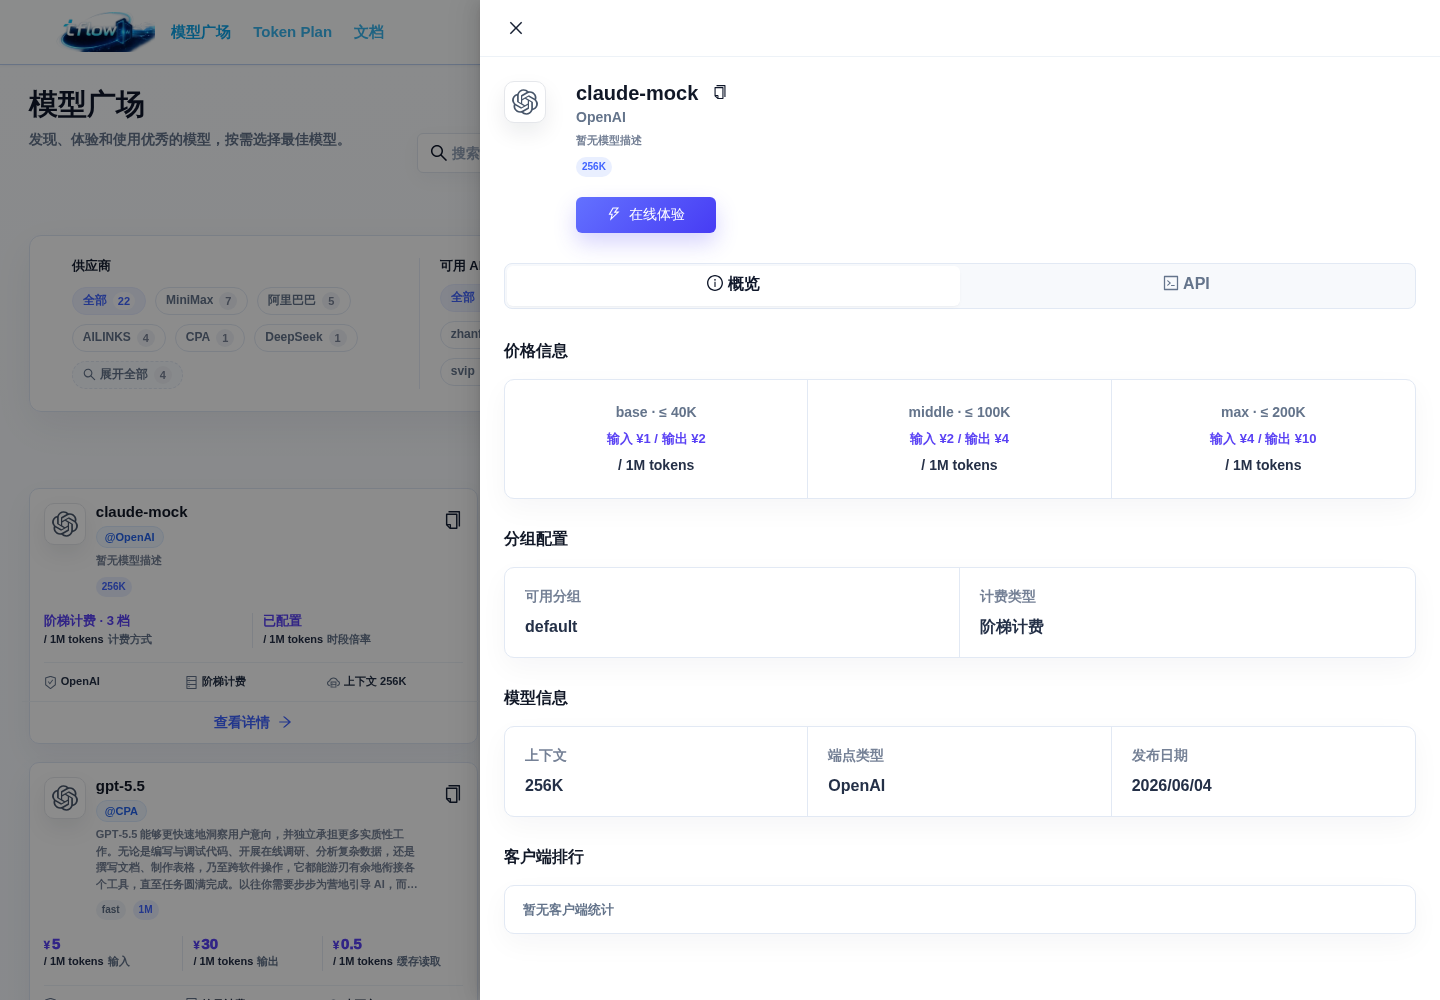Copy the claude-mock model name in drawer header
The width and height of the screenshot is (1440, 1000).
click(x=720, y=92)
